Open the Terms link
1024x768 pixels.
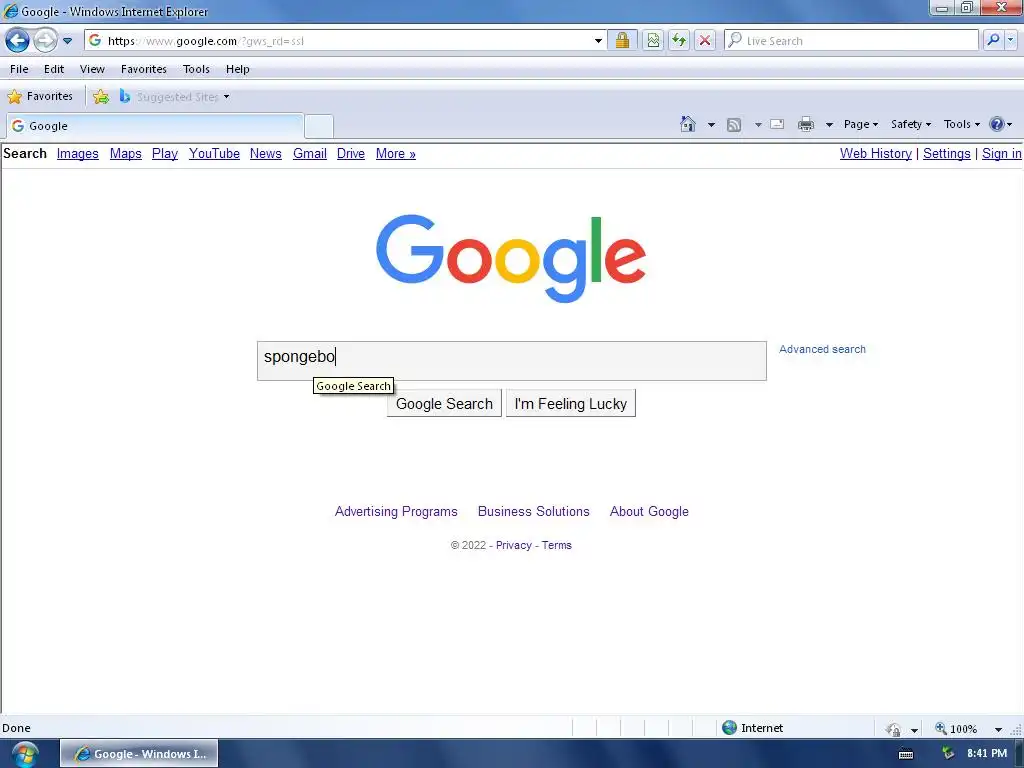[x=556, y=545]
